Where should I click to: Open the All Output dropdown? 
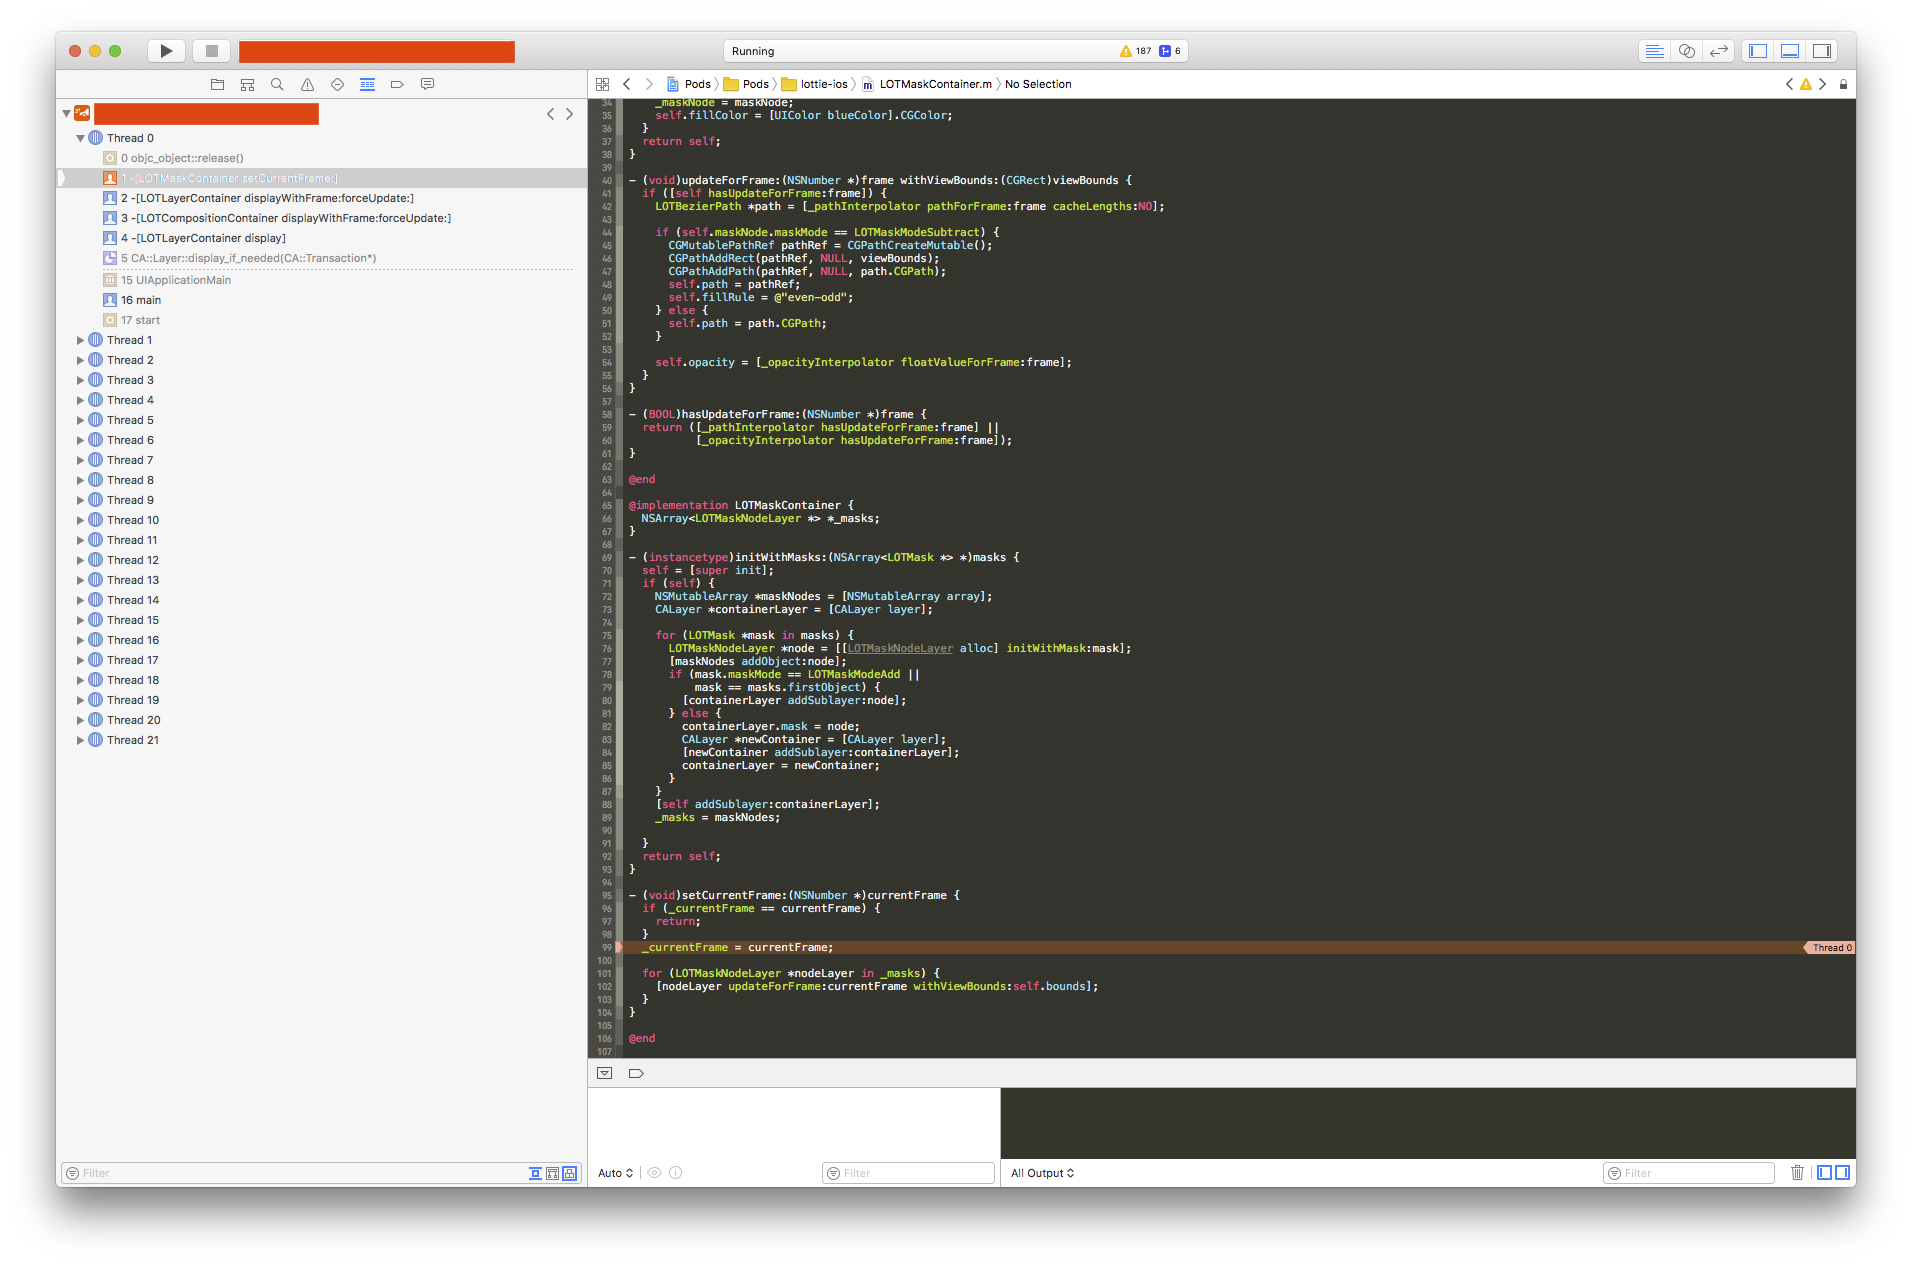point(1042,1174)
